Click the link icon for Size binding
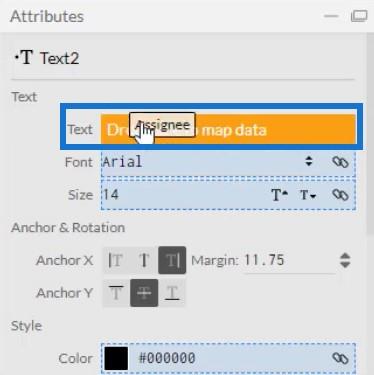 [x=340, y=195]
